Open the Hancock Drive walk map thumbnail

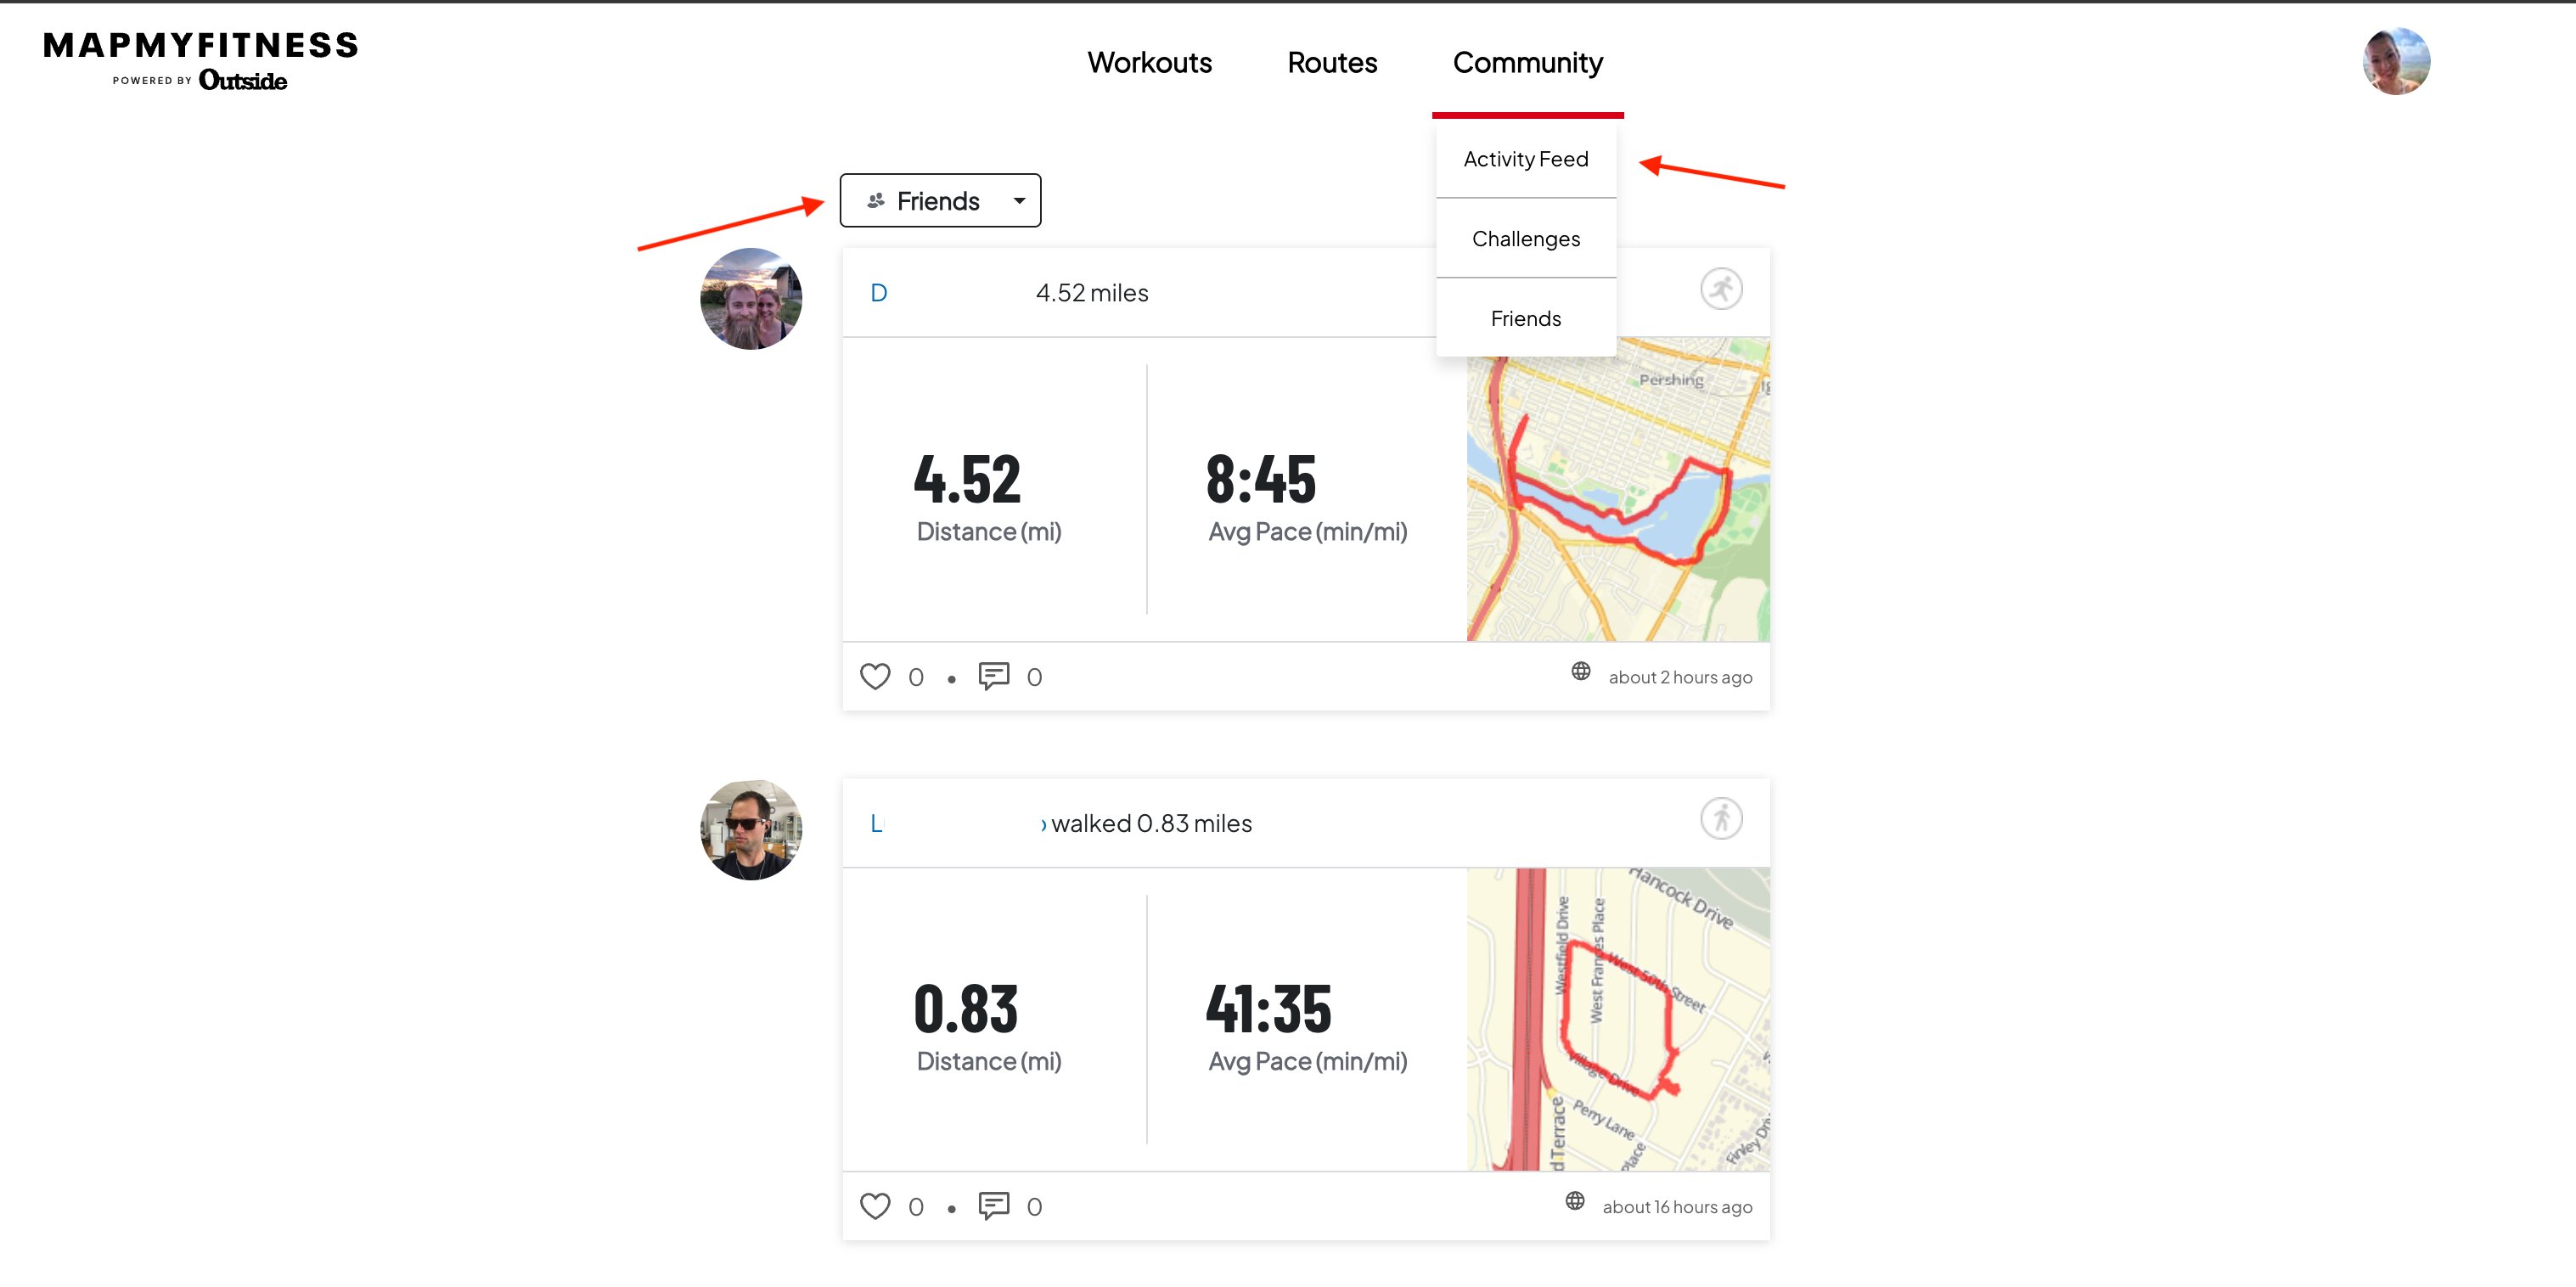pos(1617,1019)
